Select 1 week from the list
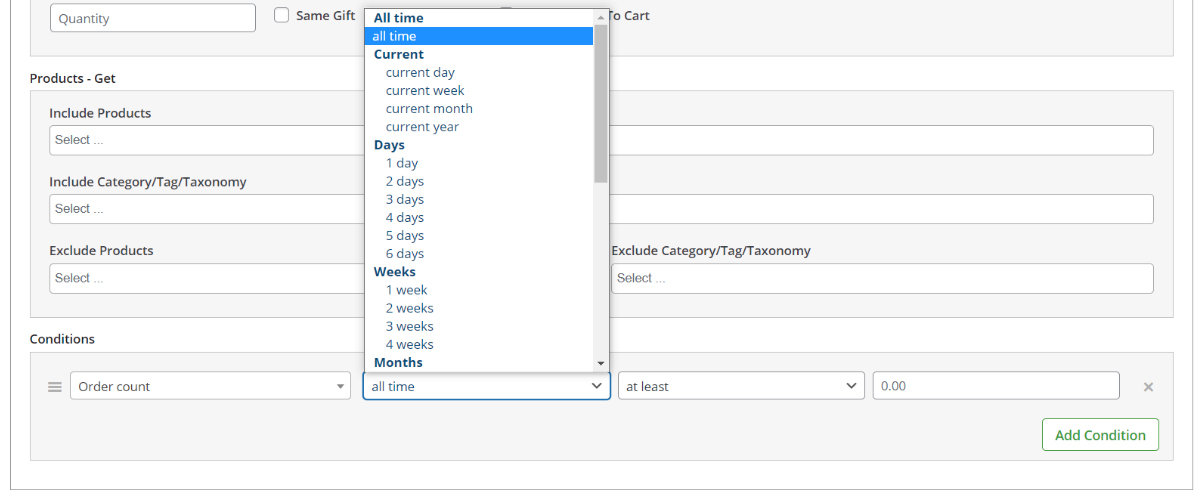The width and height of the screenshot is (1204, 496). point(479,290)
